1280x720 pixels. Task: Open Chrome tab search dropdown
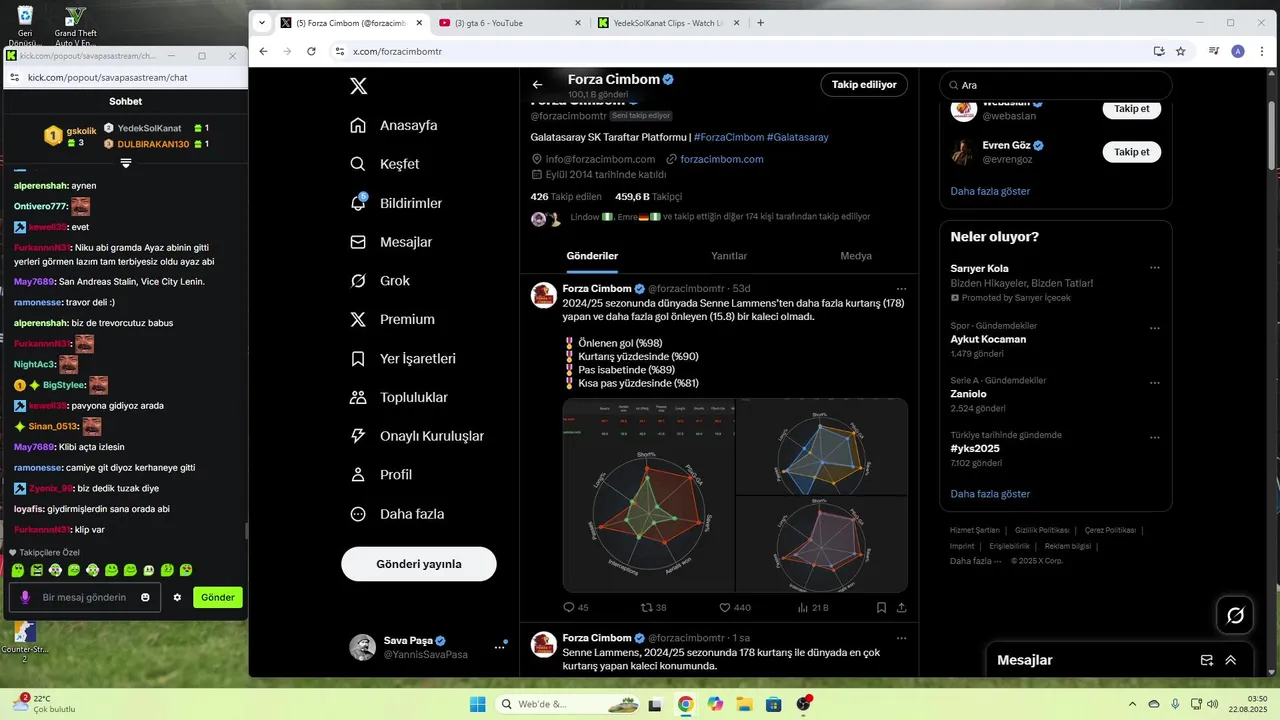[262, 22]
